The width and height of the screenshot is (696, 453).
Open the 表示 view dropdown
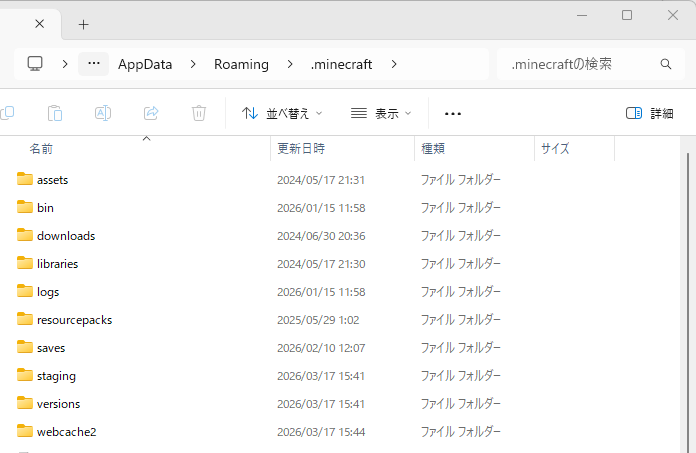coord(381,113)
